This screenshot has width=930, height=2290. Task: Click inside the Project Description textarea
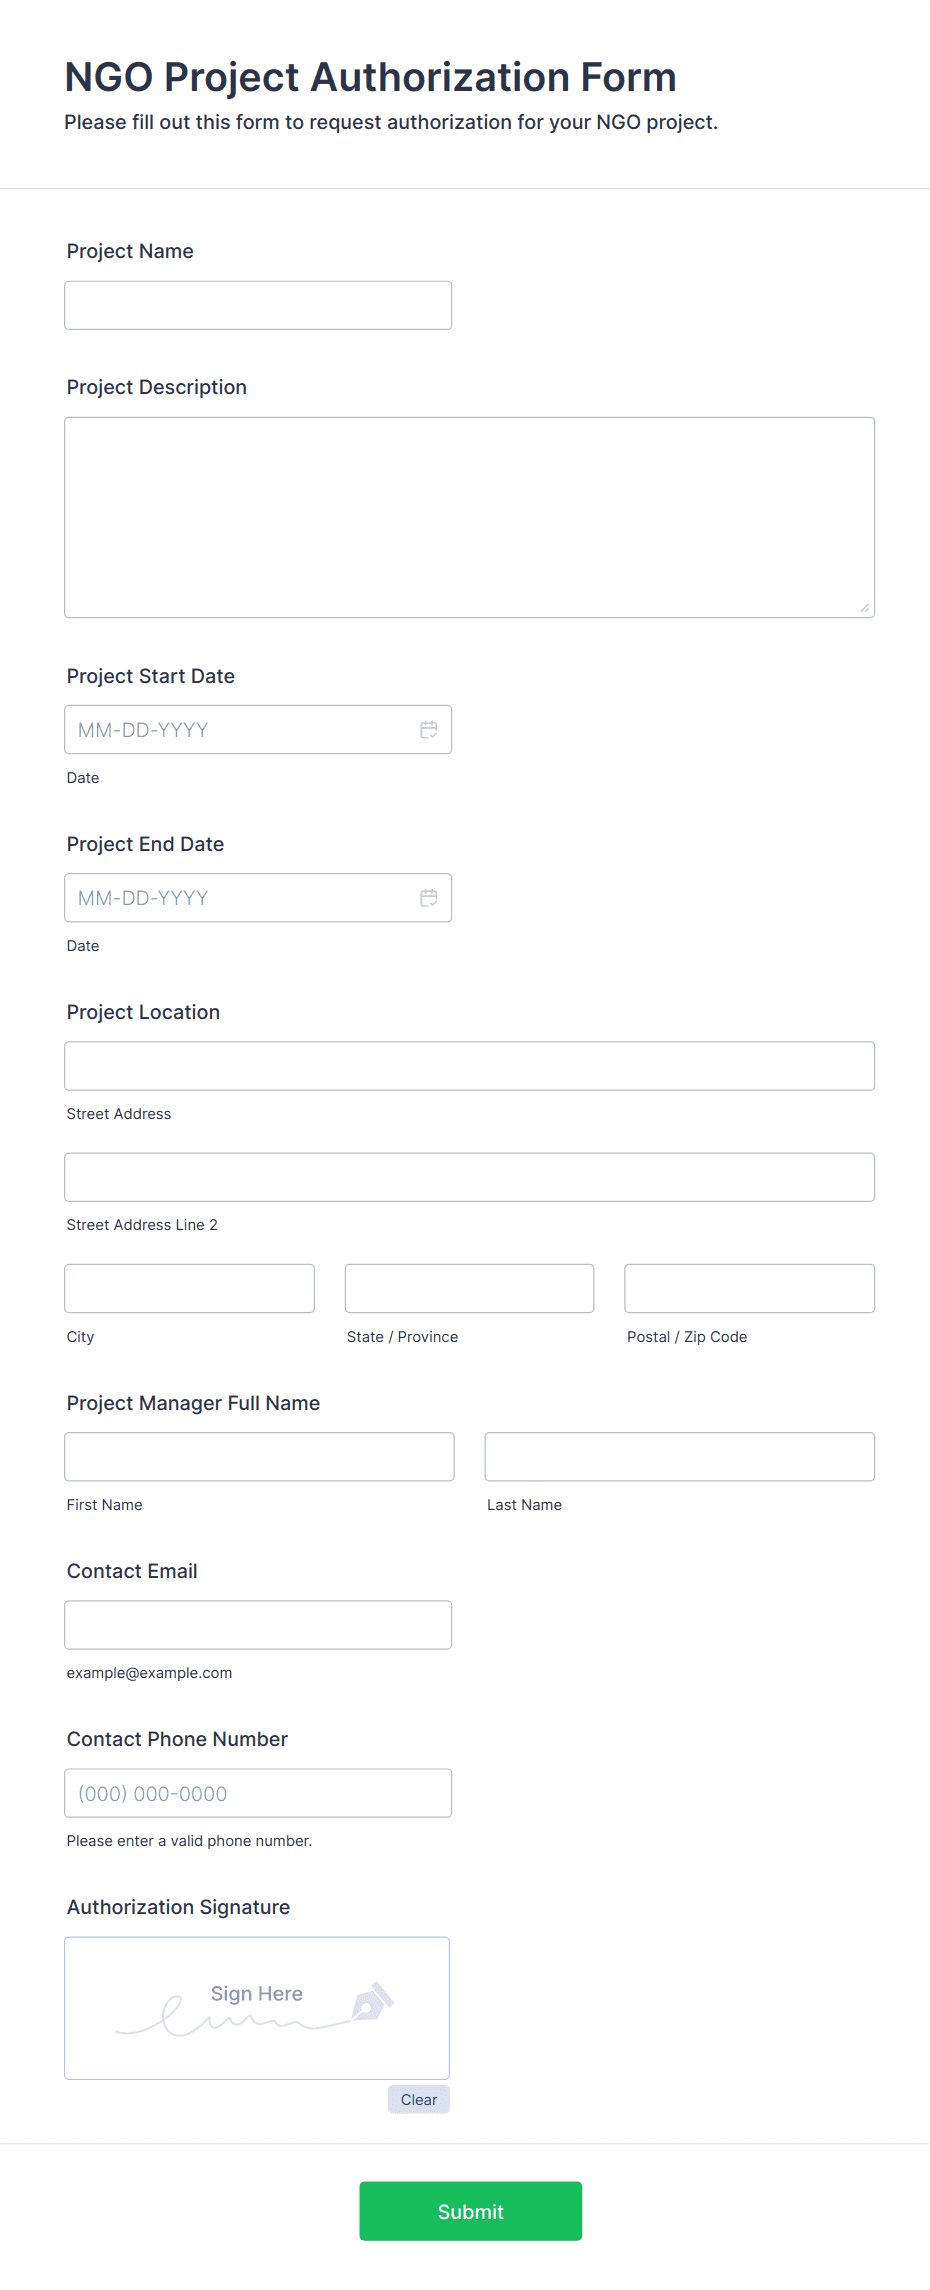(x=470, y=517)
